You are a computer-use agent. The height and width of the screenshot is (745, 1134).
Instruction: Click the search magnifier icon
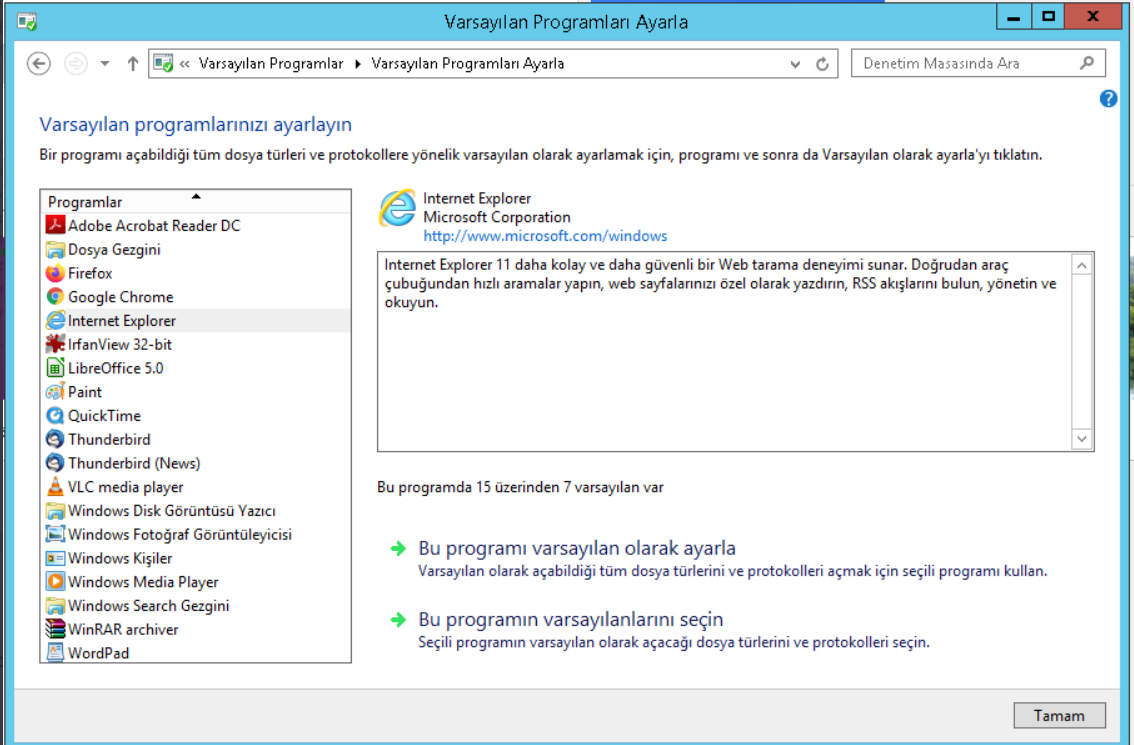[x=1087, y=63]
